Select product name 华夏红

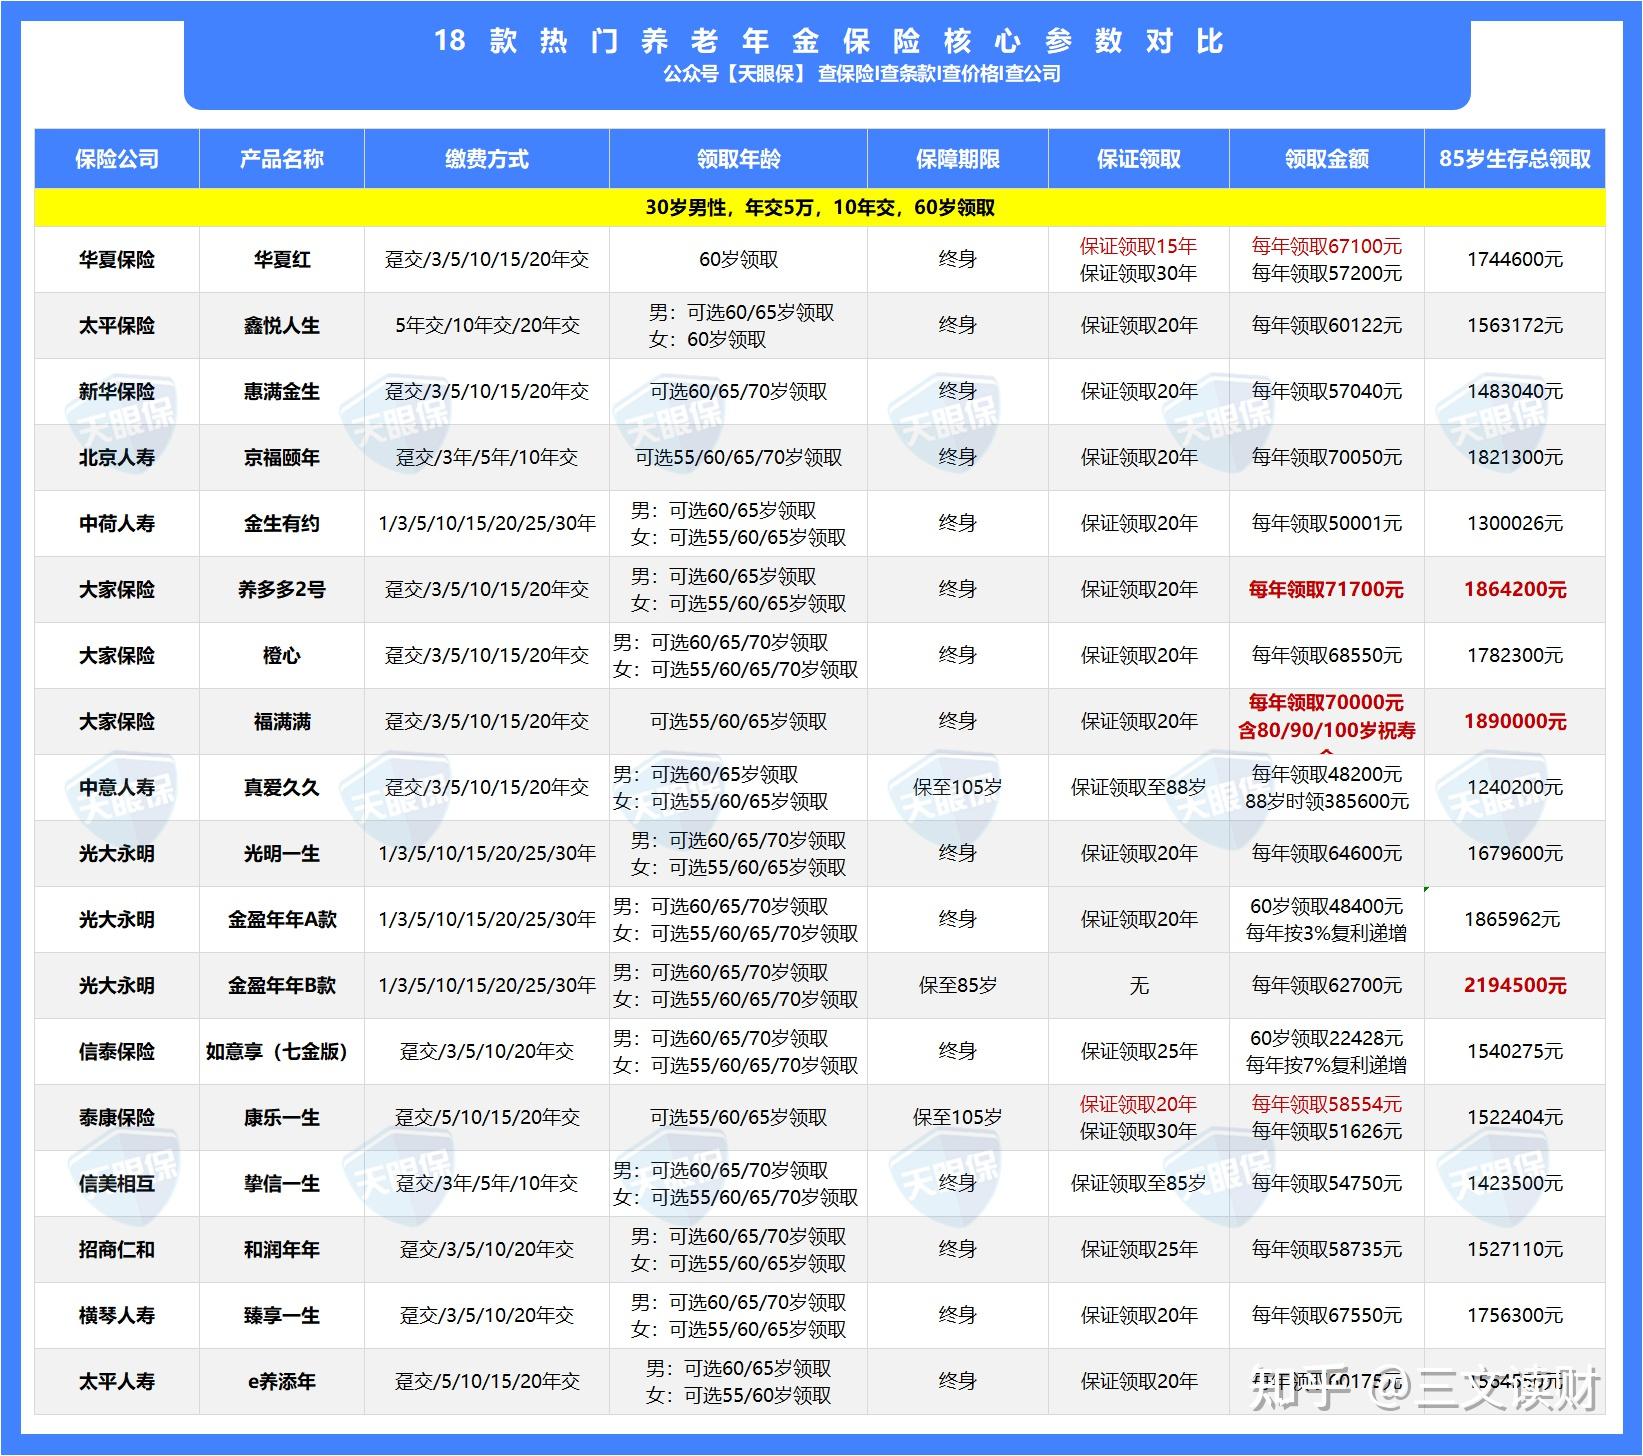click(282, 260)
